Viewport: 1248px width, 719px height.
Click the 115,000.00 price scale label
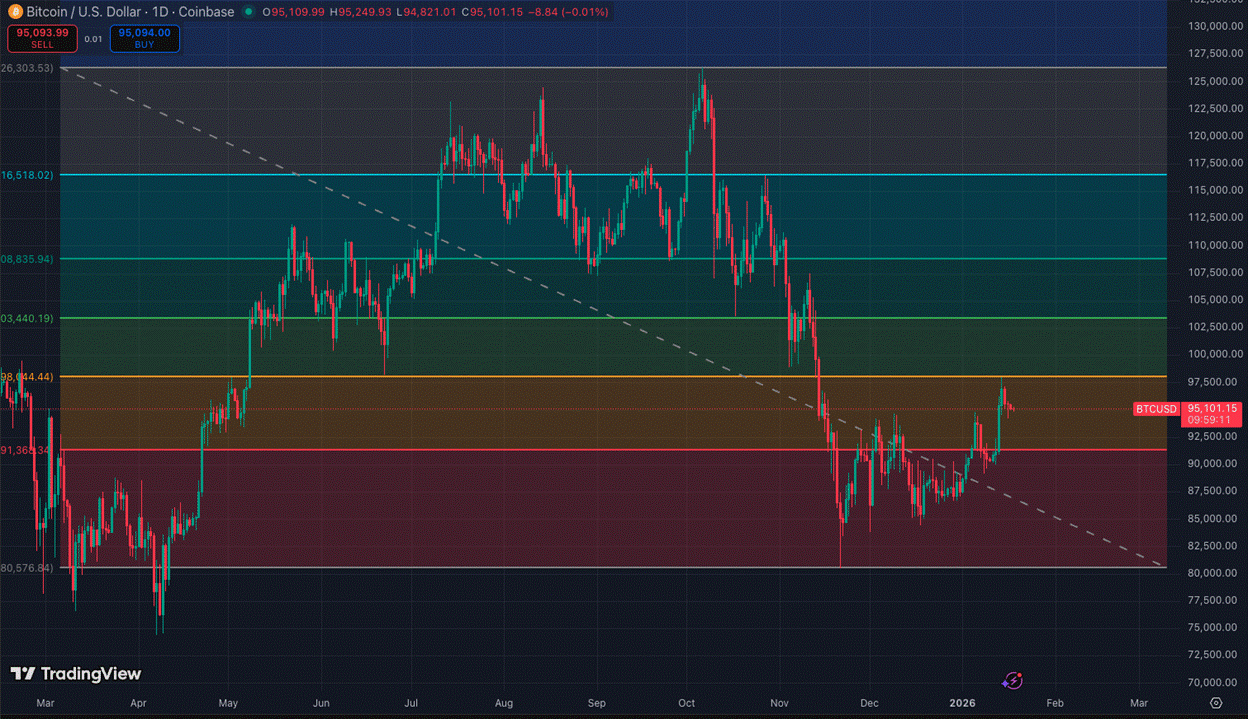tap(1213, 190)
